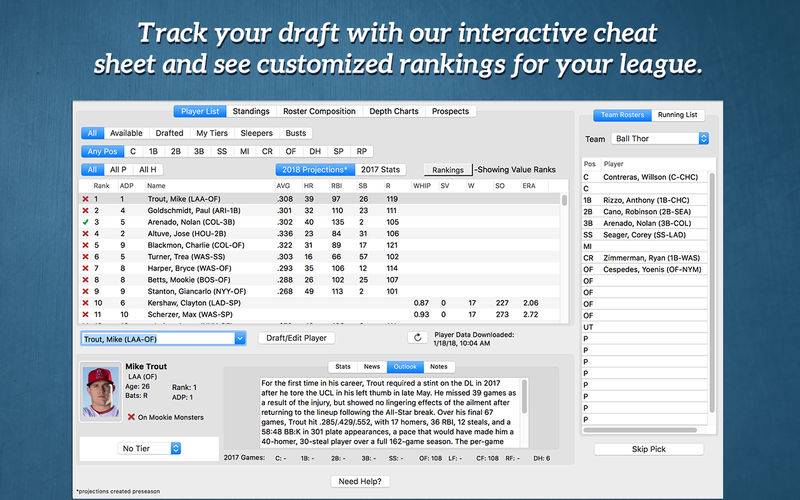Open the Team dropdown showing Ball Thor
Viewport: 800px width, 500px height.
pos(660,138)
